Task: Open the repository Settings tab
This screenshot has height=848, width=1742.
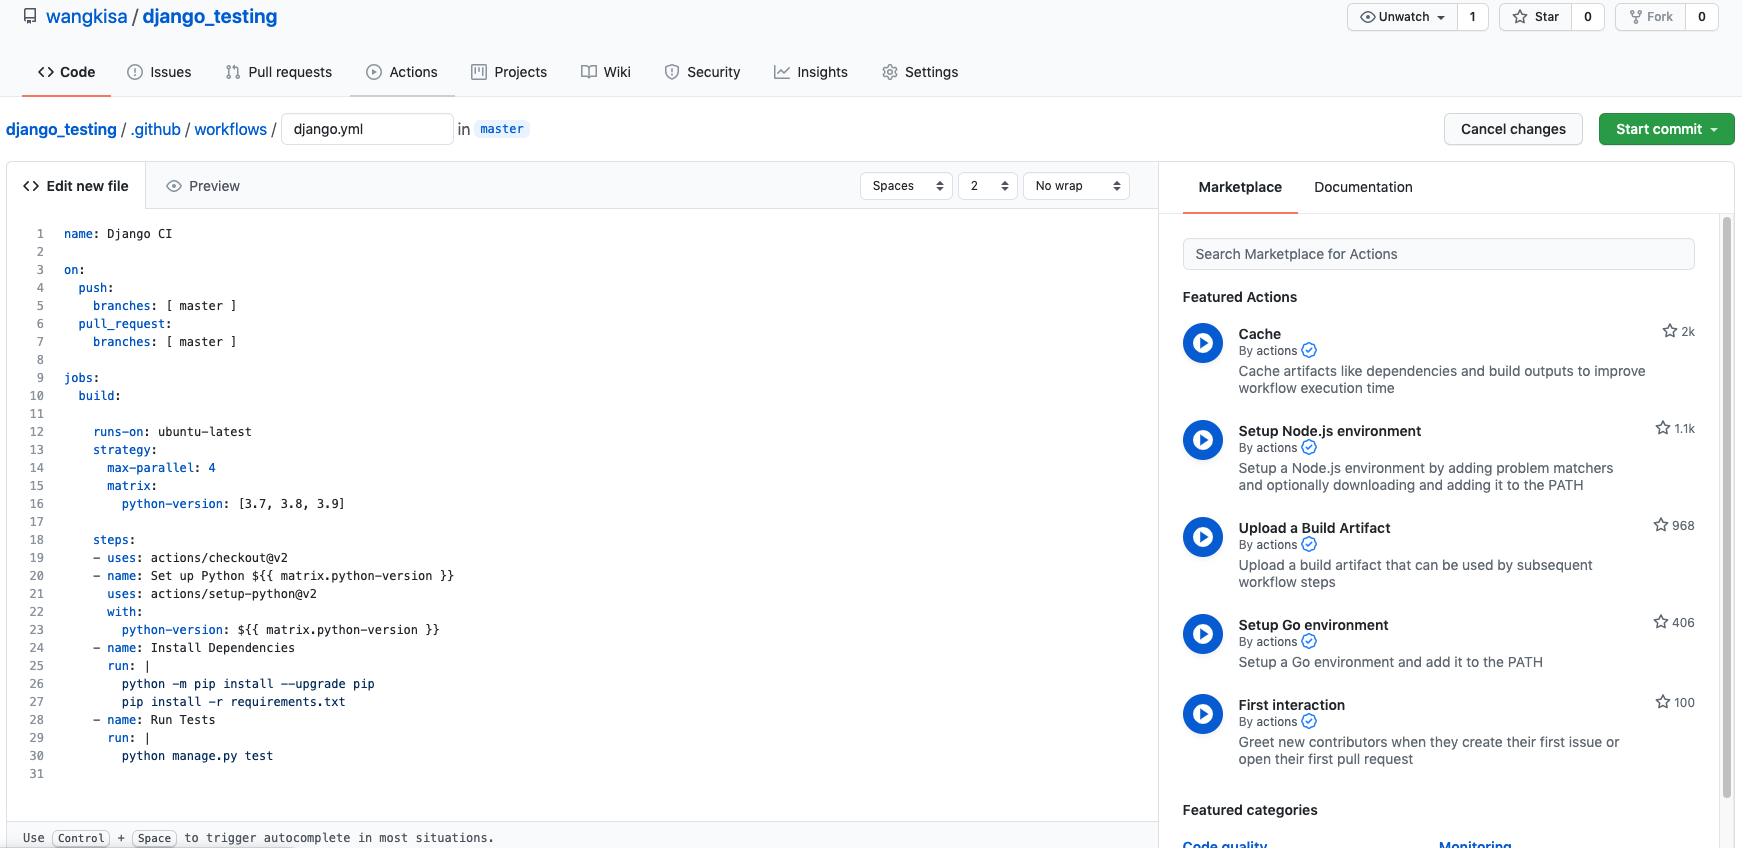Action: click(x=920, y=72)
